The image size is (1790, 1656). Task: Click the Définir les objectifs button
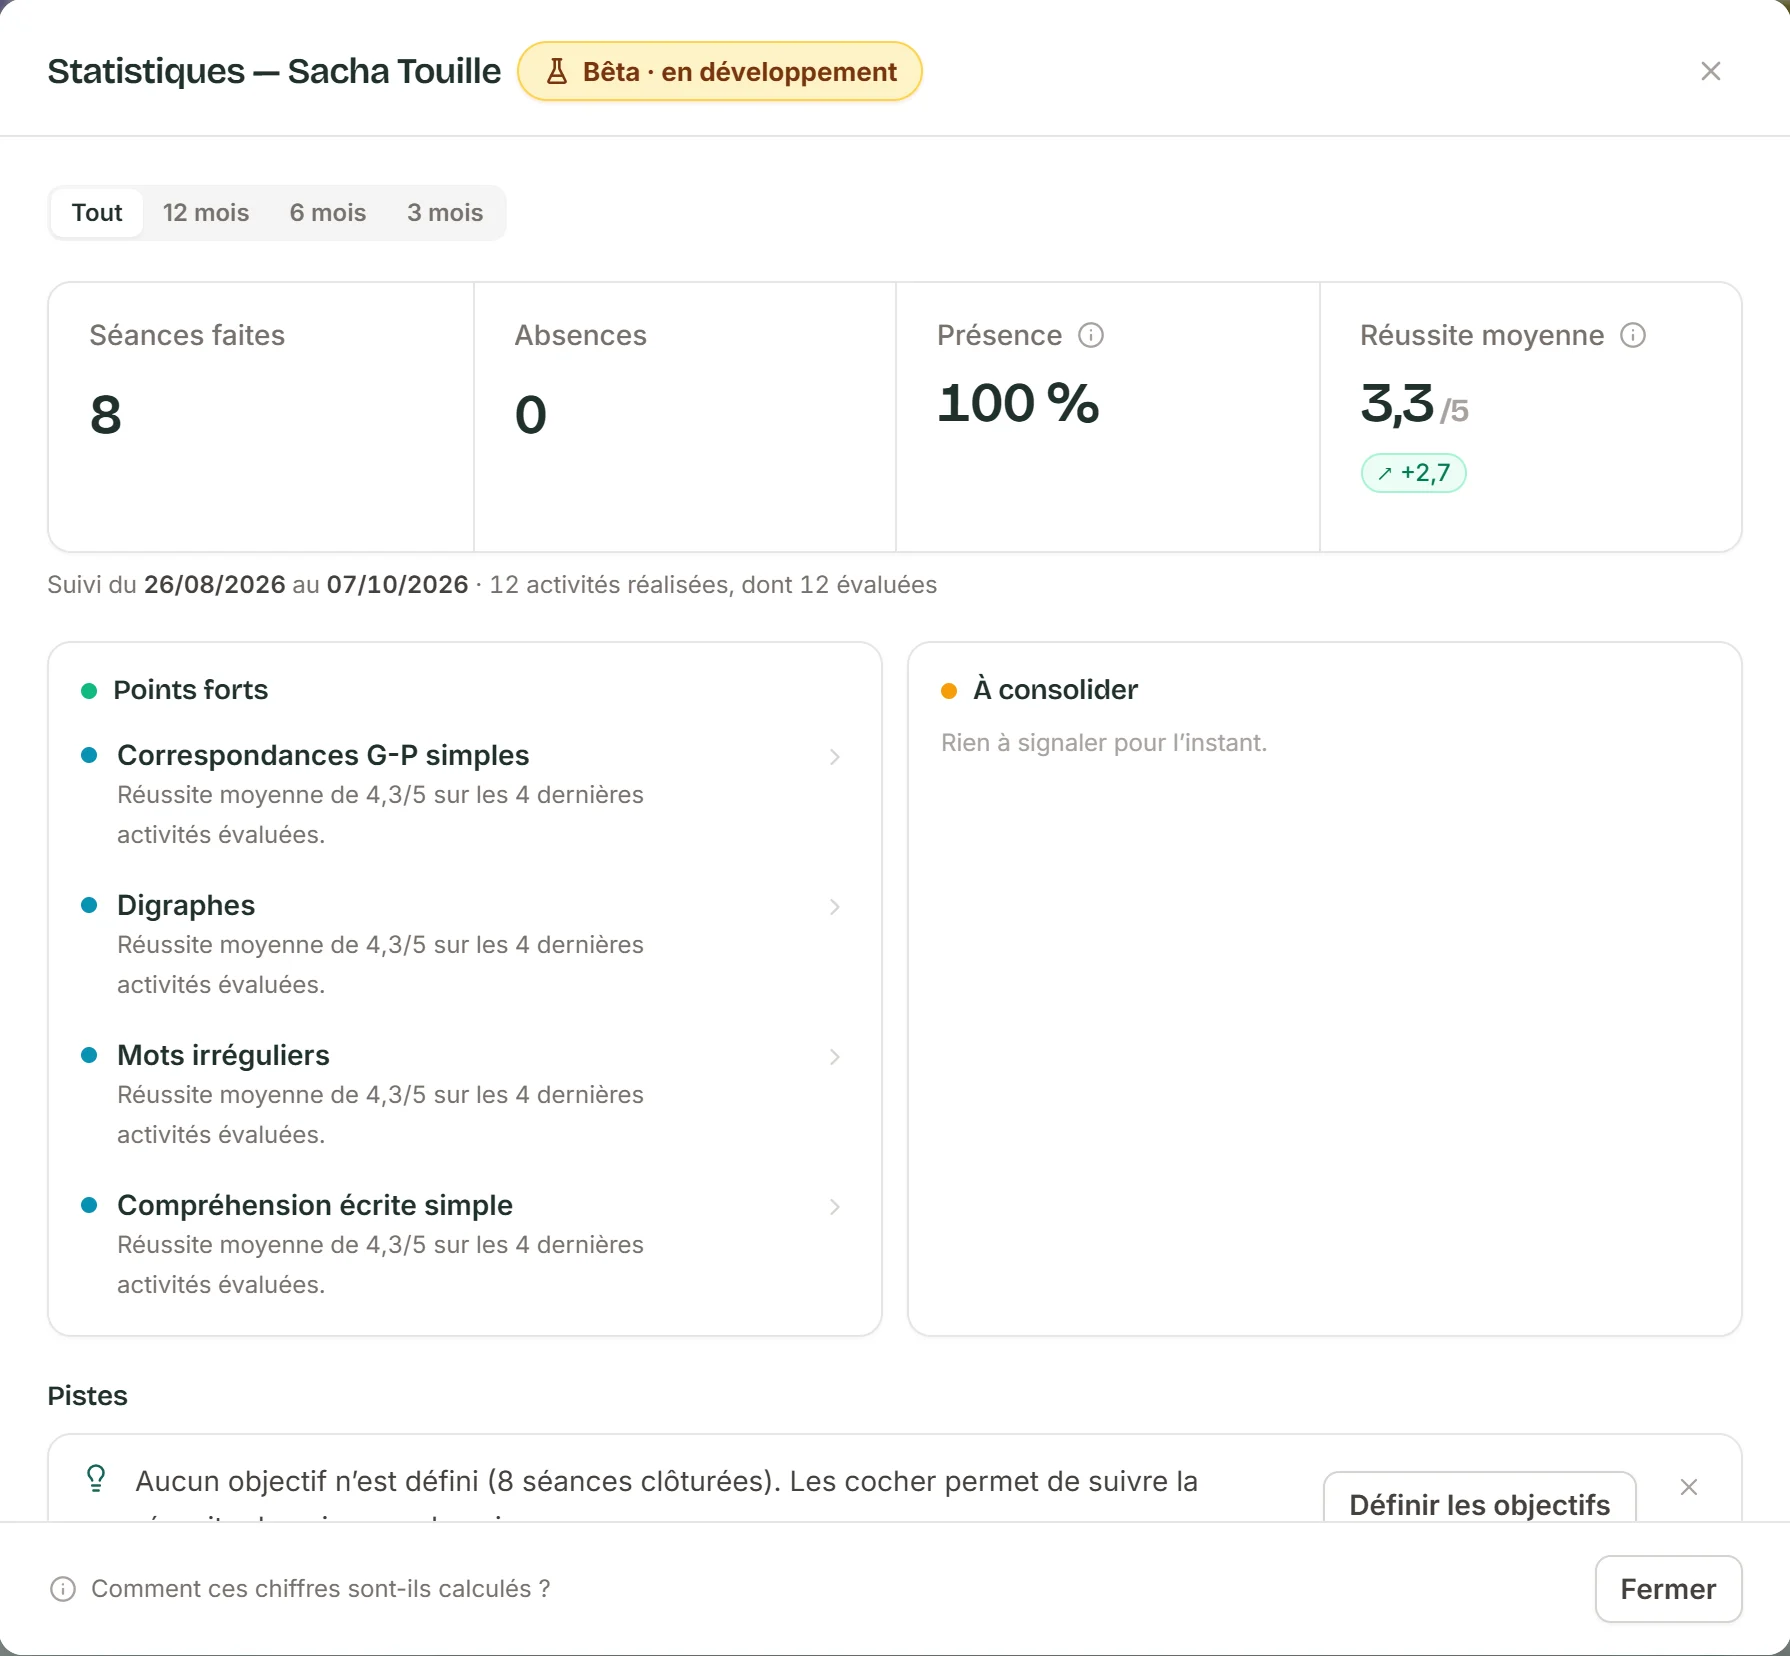coord(1479,1497)
